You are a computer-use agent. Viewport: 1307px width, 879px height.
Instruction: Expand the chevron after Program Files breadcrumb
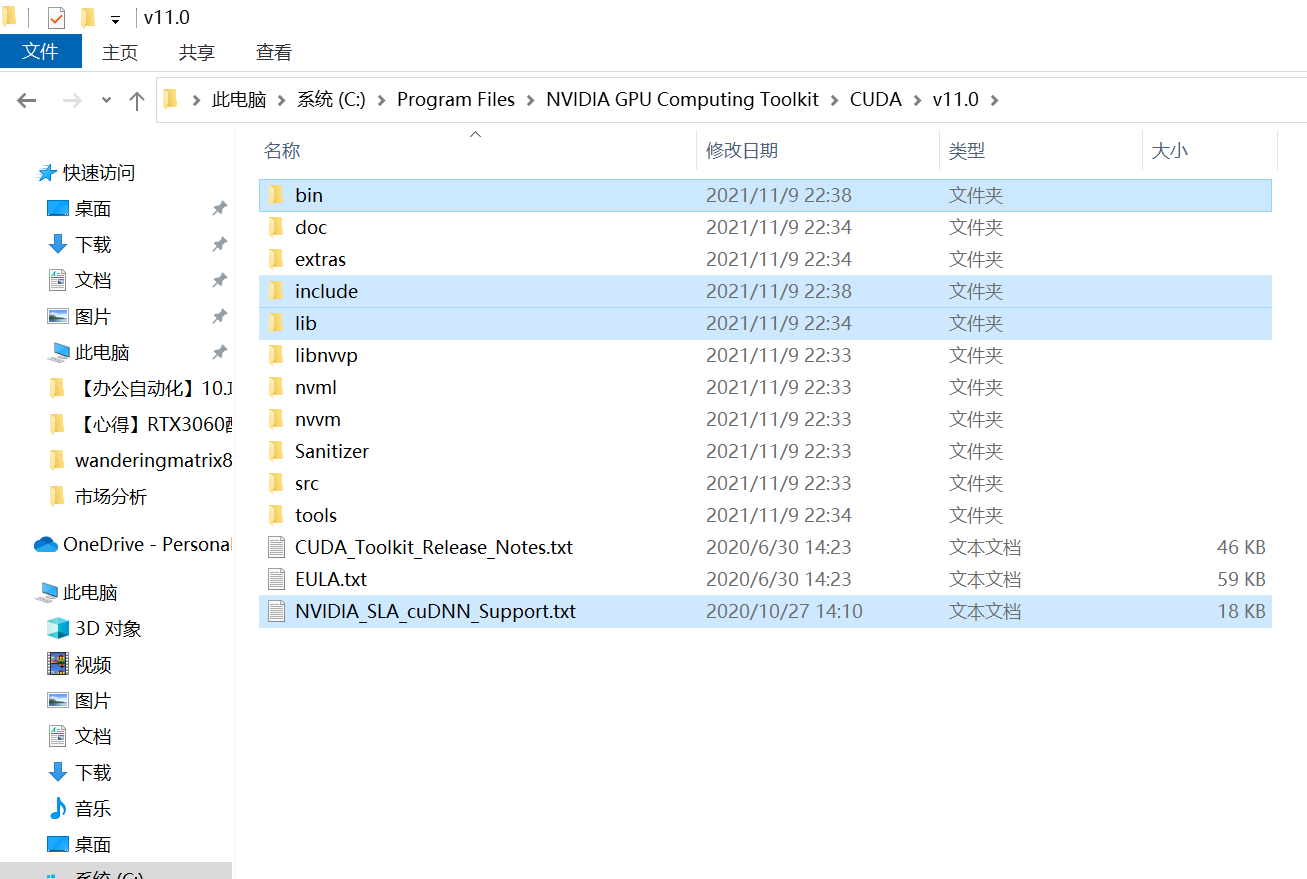530,100
